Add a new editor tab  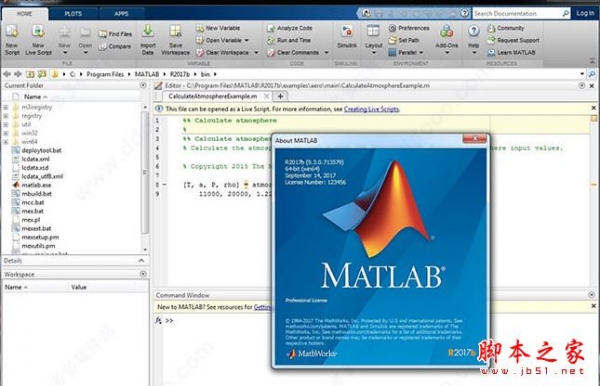[x=280, y=96]
